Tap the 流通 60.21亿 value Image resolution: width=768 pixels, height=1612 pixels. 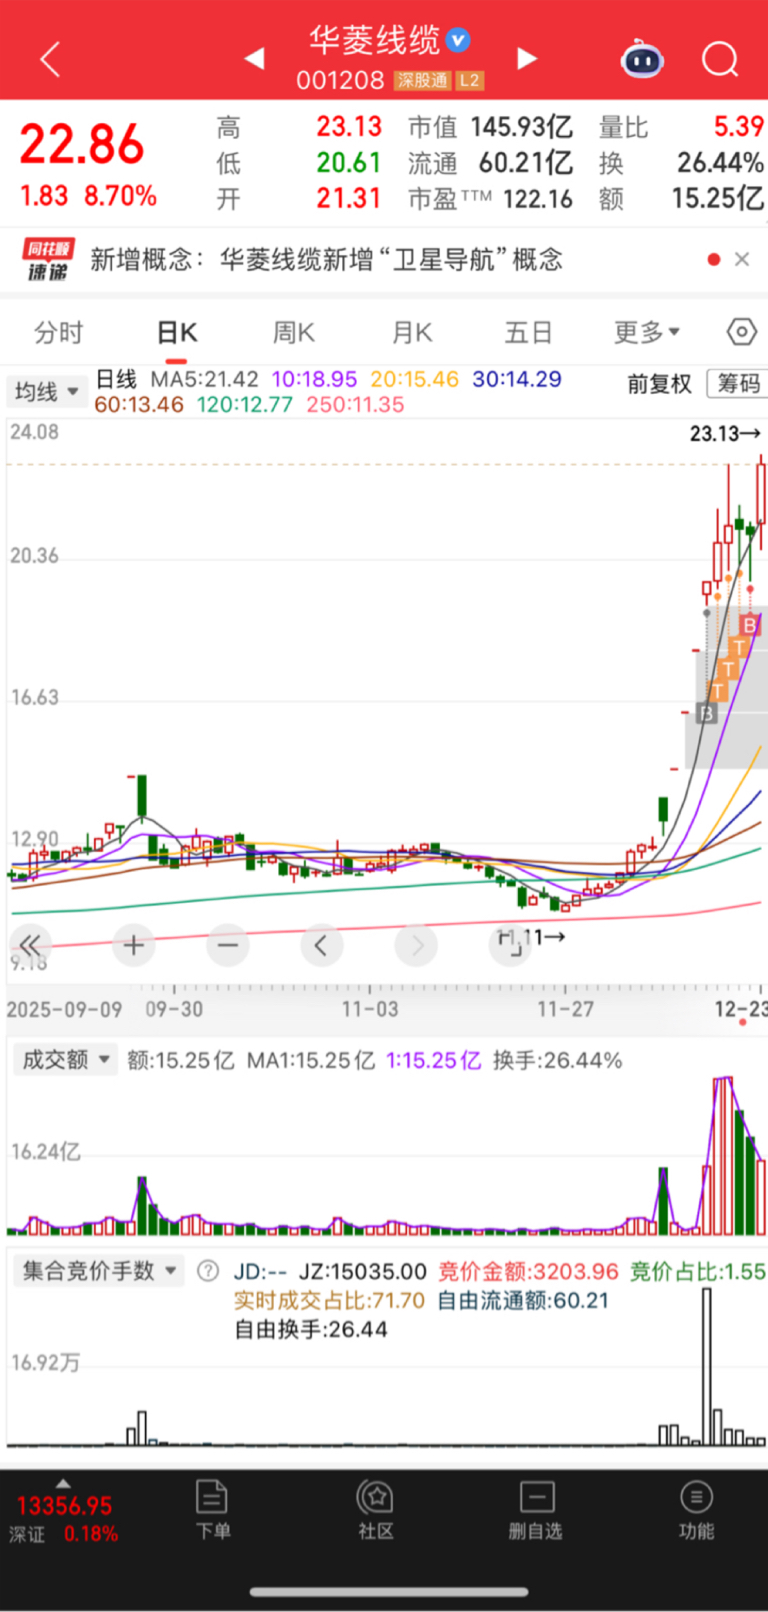pyautogui.click(x=526, y=163)
